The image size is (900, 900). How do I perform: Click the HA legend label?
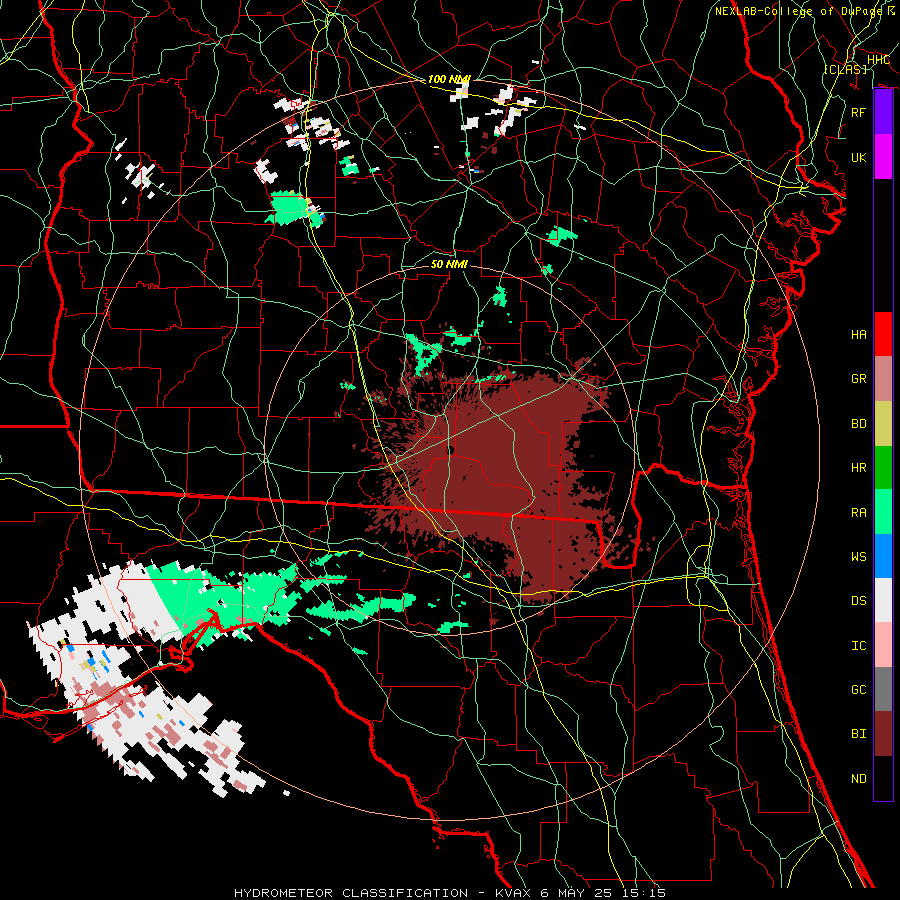pyautogui.click(x=858, y=335)
